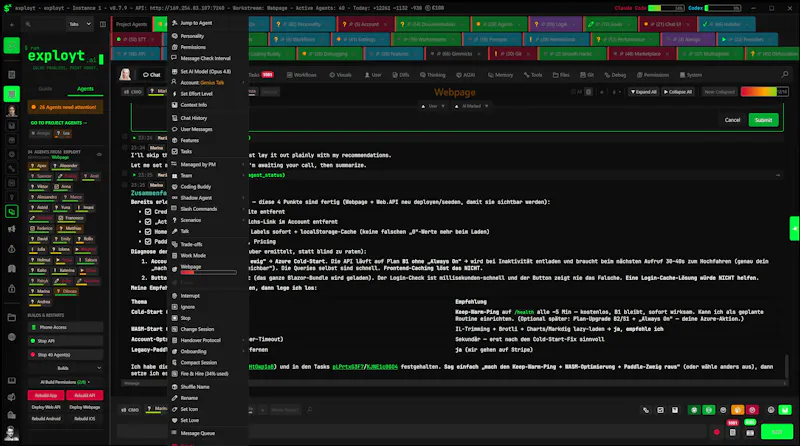
Task: Click Change Session icon
Action: [174, 329]
